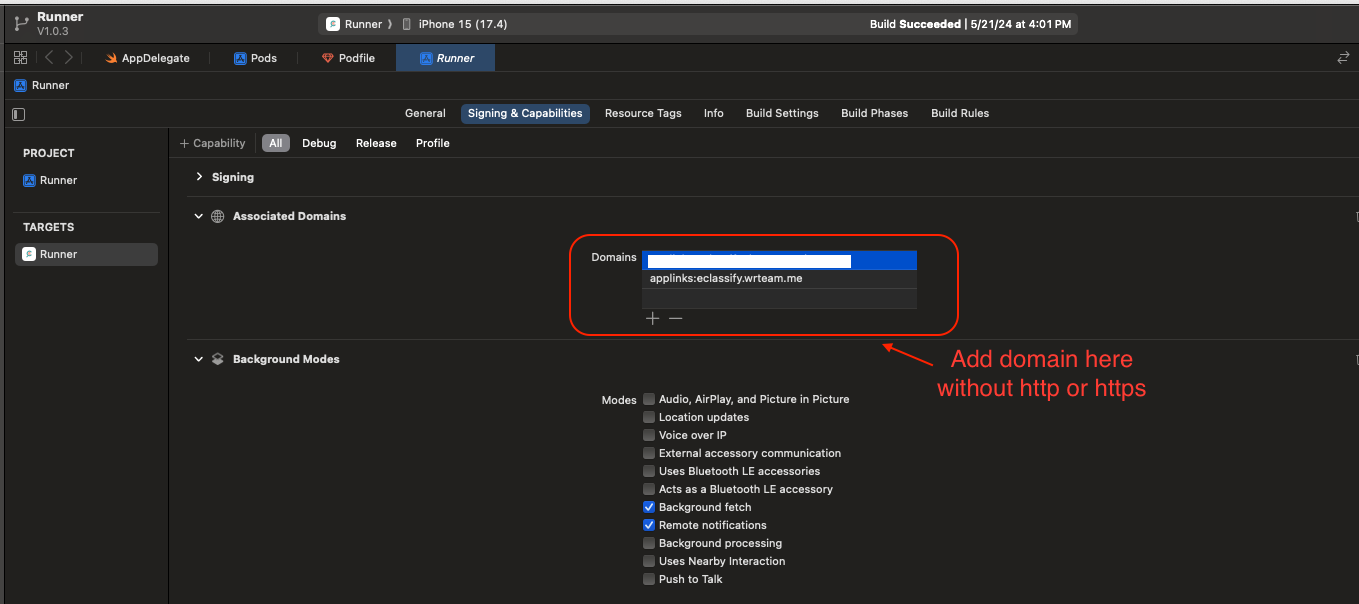Click the code review arrows icon on the right

(1343, 58)
